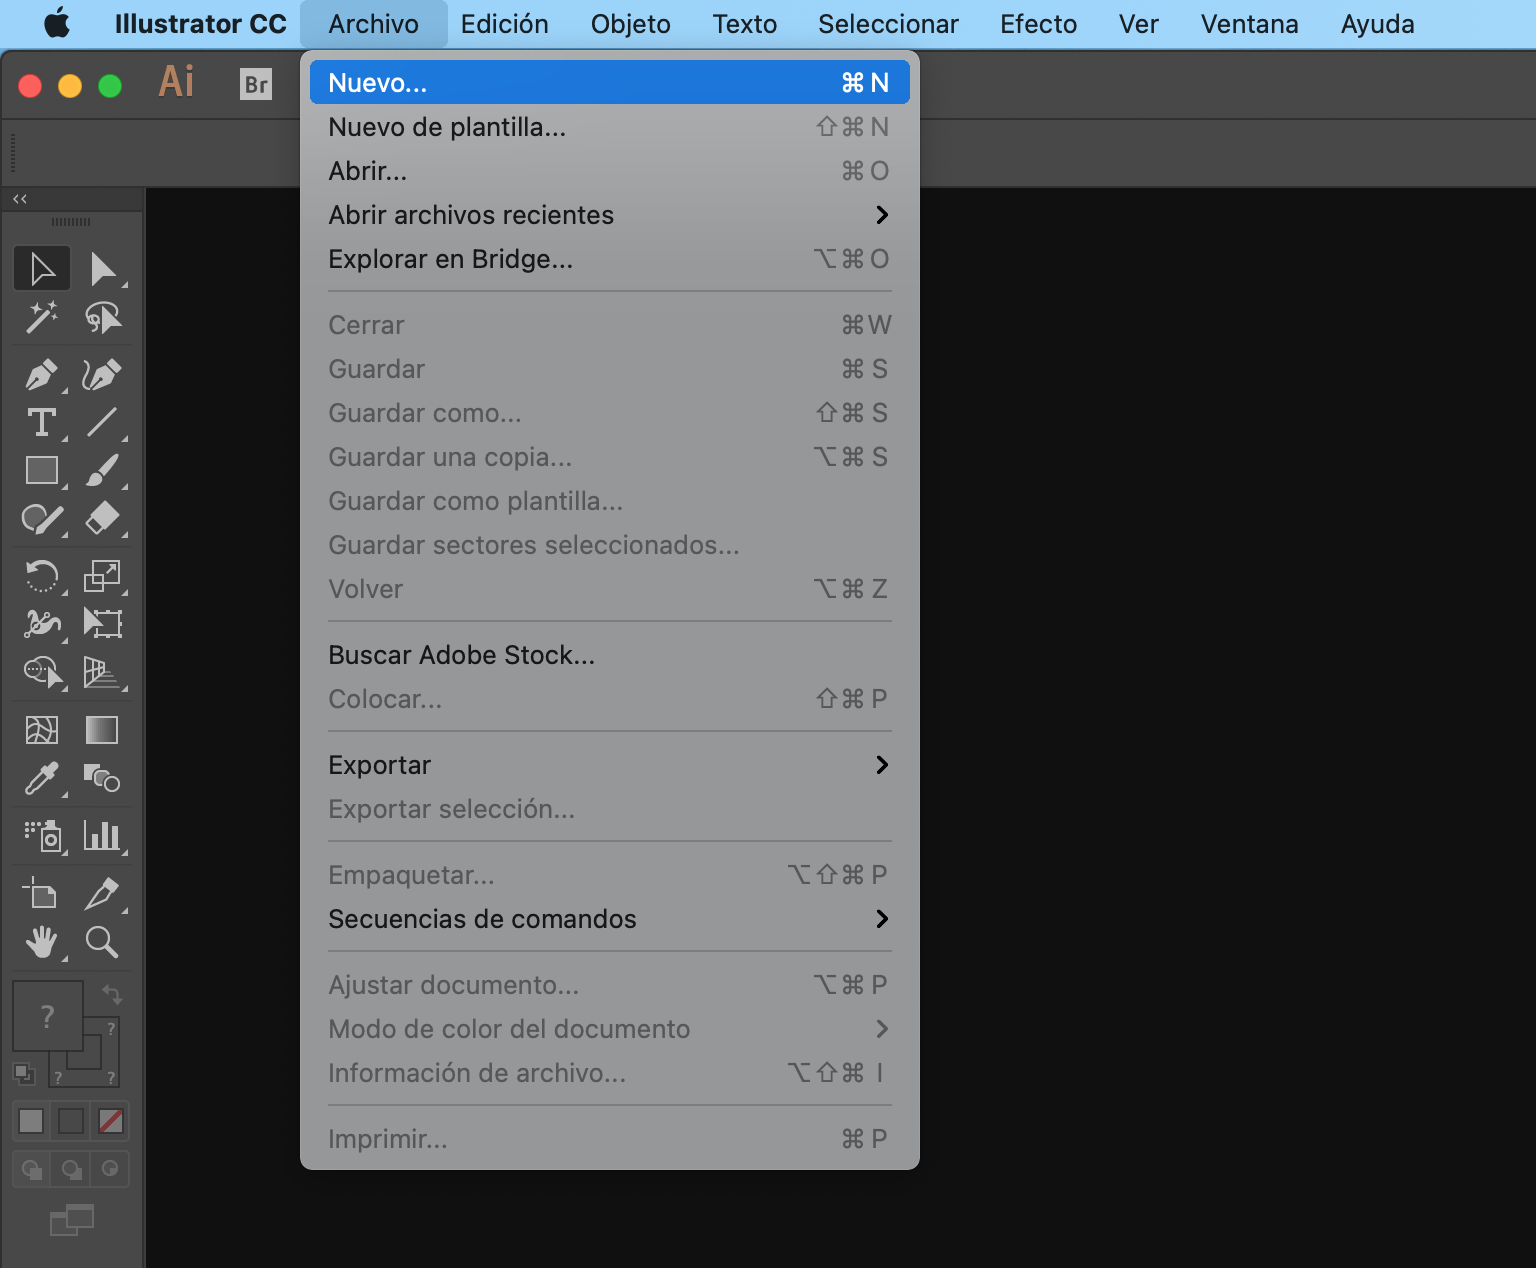Open the Ventana menu
The height and width of the screenshot is (1268, 1536).
[1250, 24]
